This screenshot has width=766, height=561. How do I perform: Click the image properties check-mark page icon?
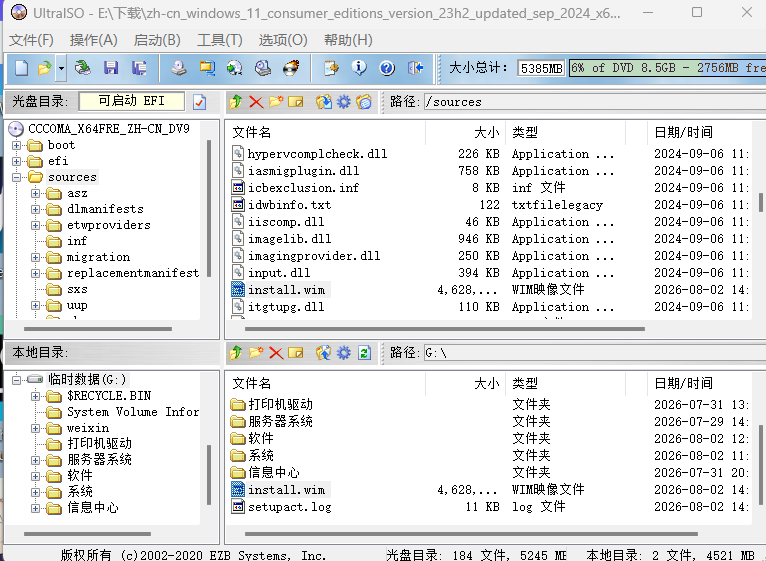[199, 102]
